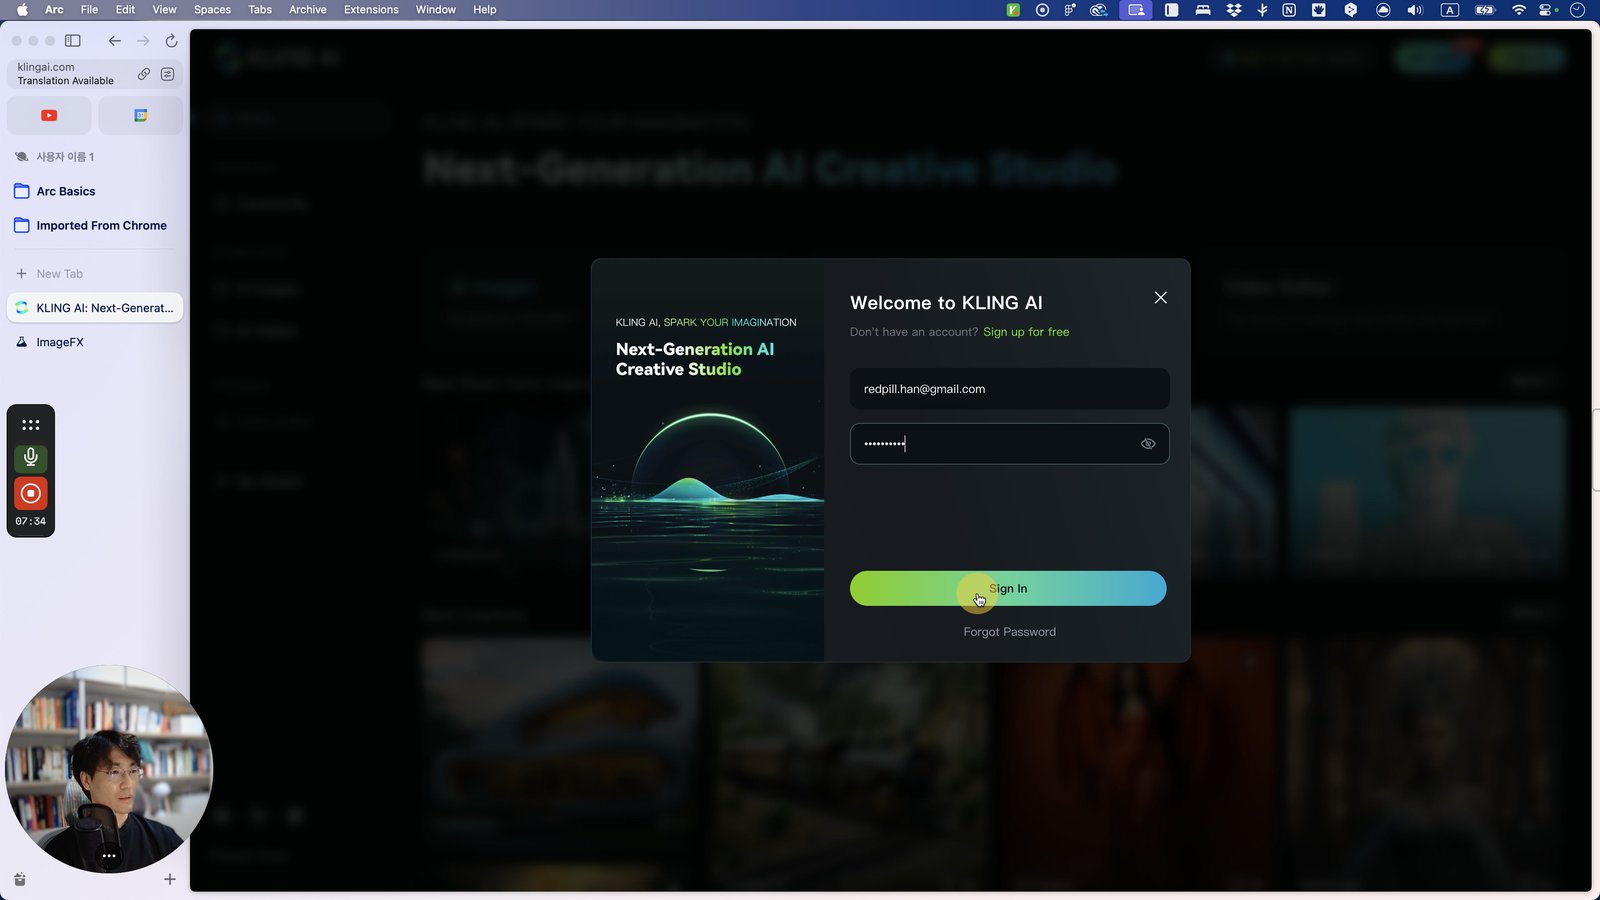Copy page link icon in URL bar
Screen dimensions: 1600x900
click(x=144, y=74)
